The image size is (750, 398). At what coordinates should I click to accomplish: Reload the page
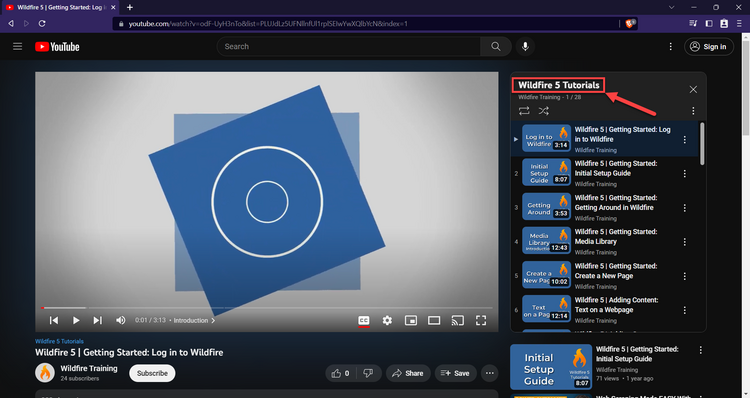tap(42, 23)
